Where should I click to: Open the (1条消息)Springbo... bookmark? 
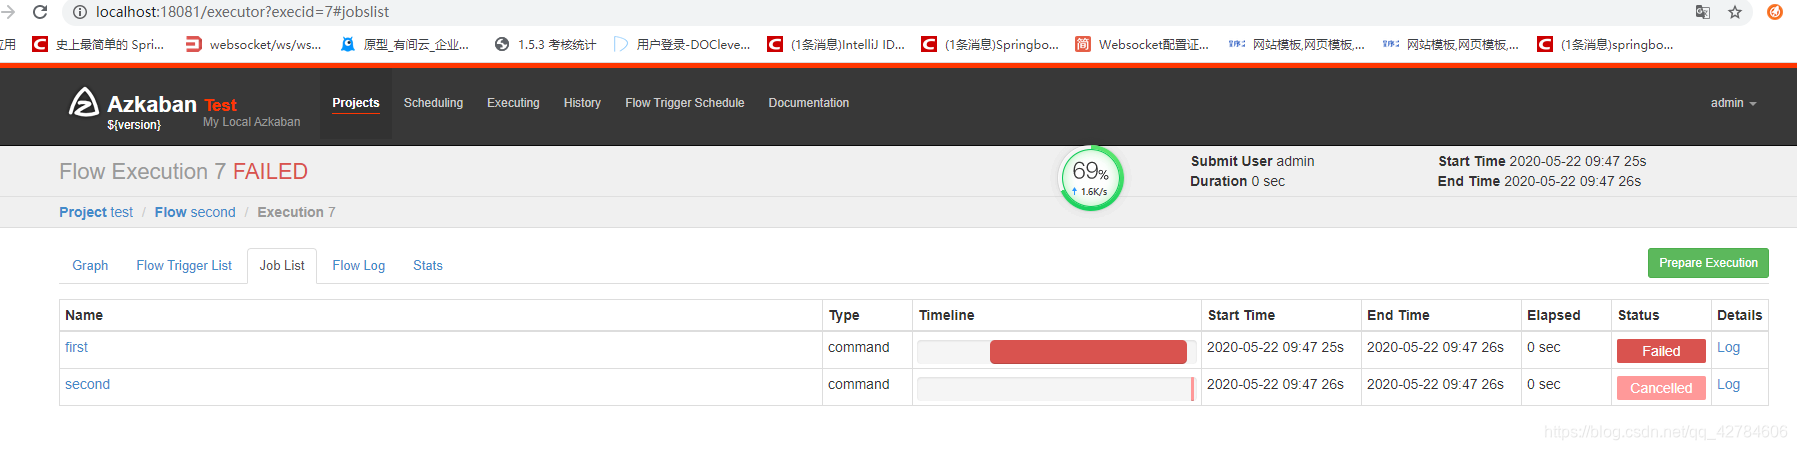click(990, 44)
